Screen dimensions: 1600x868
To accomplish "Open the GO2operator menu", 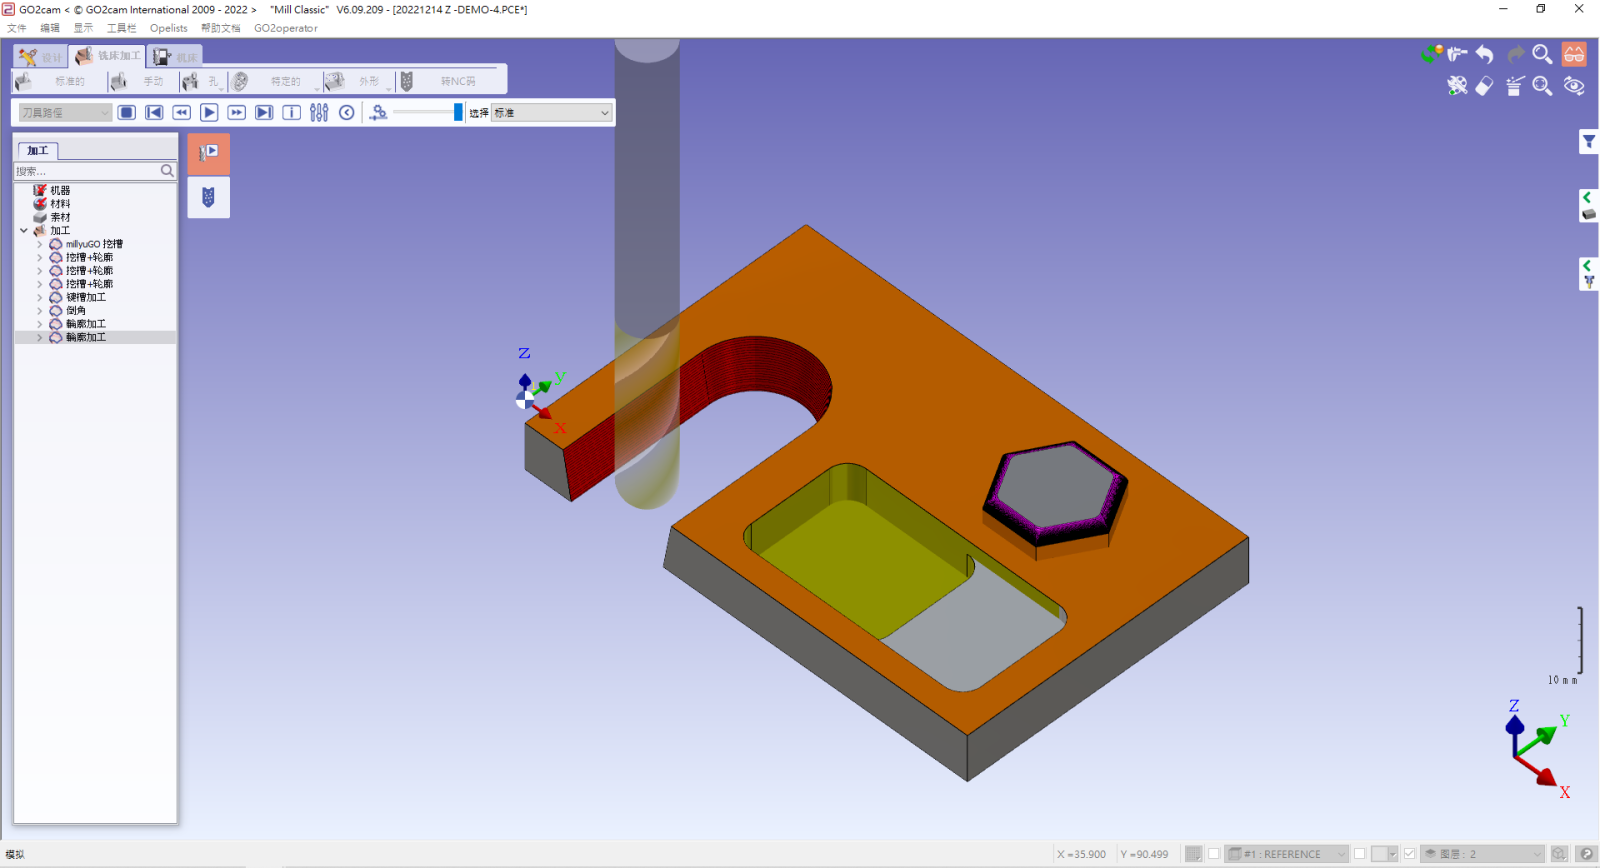I will pyautogui.click(x=286, y=28).
